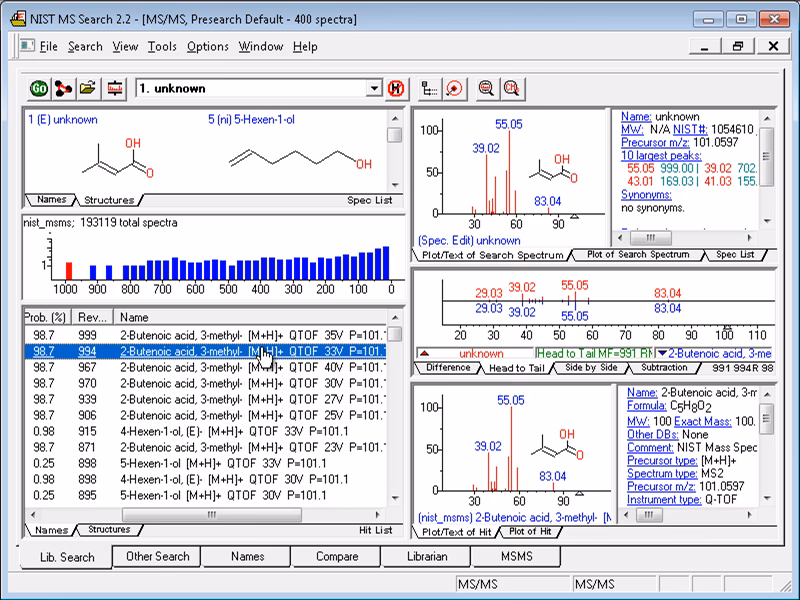Click the red histogram bar near 1000
The image size is (800, 600).
pos(69,270)
